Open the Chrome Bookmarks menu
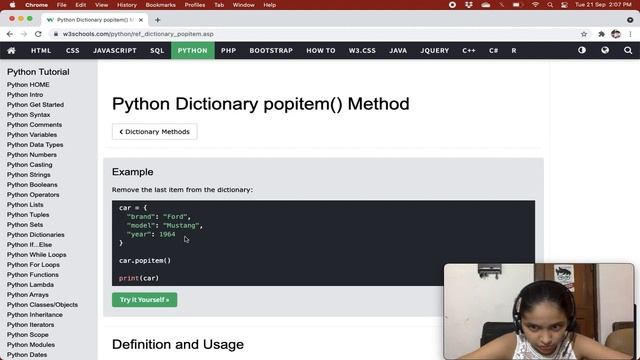Image resolution: width=640 pixels, height=360 pixels. tap(160, 5)
